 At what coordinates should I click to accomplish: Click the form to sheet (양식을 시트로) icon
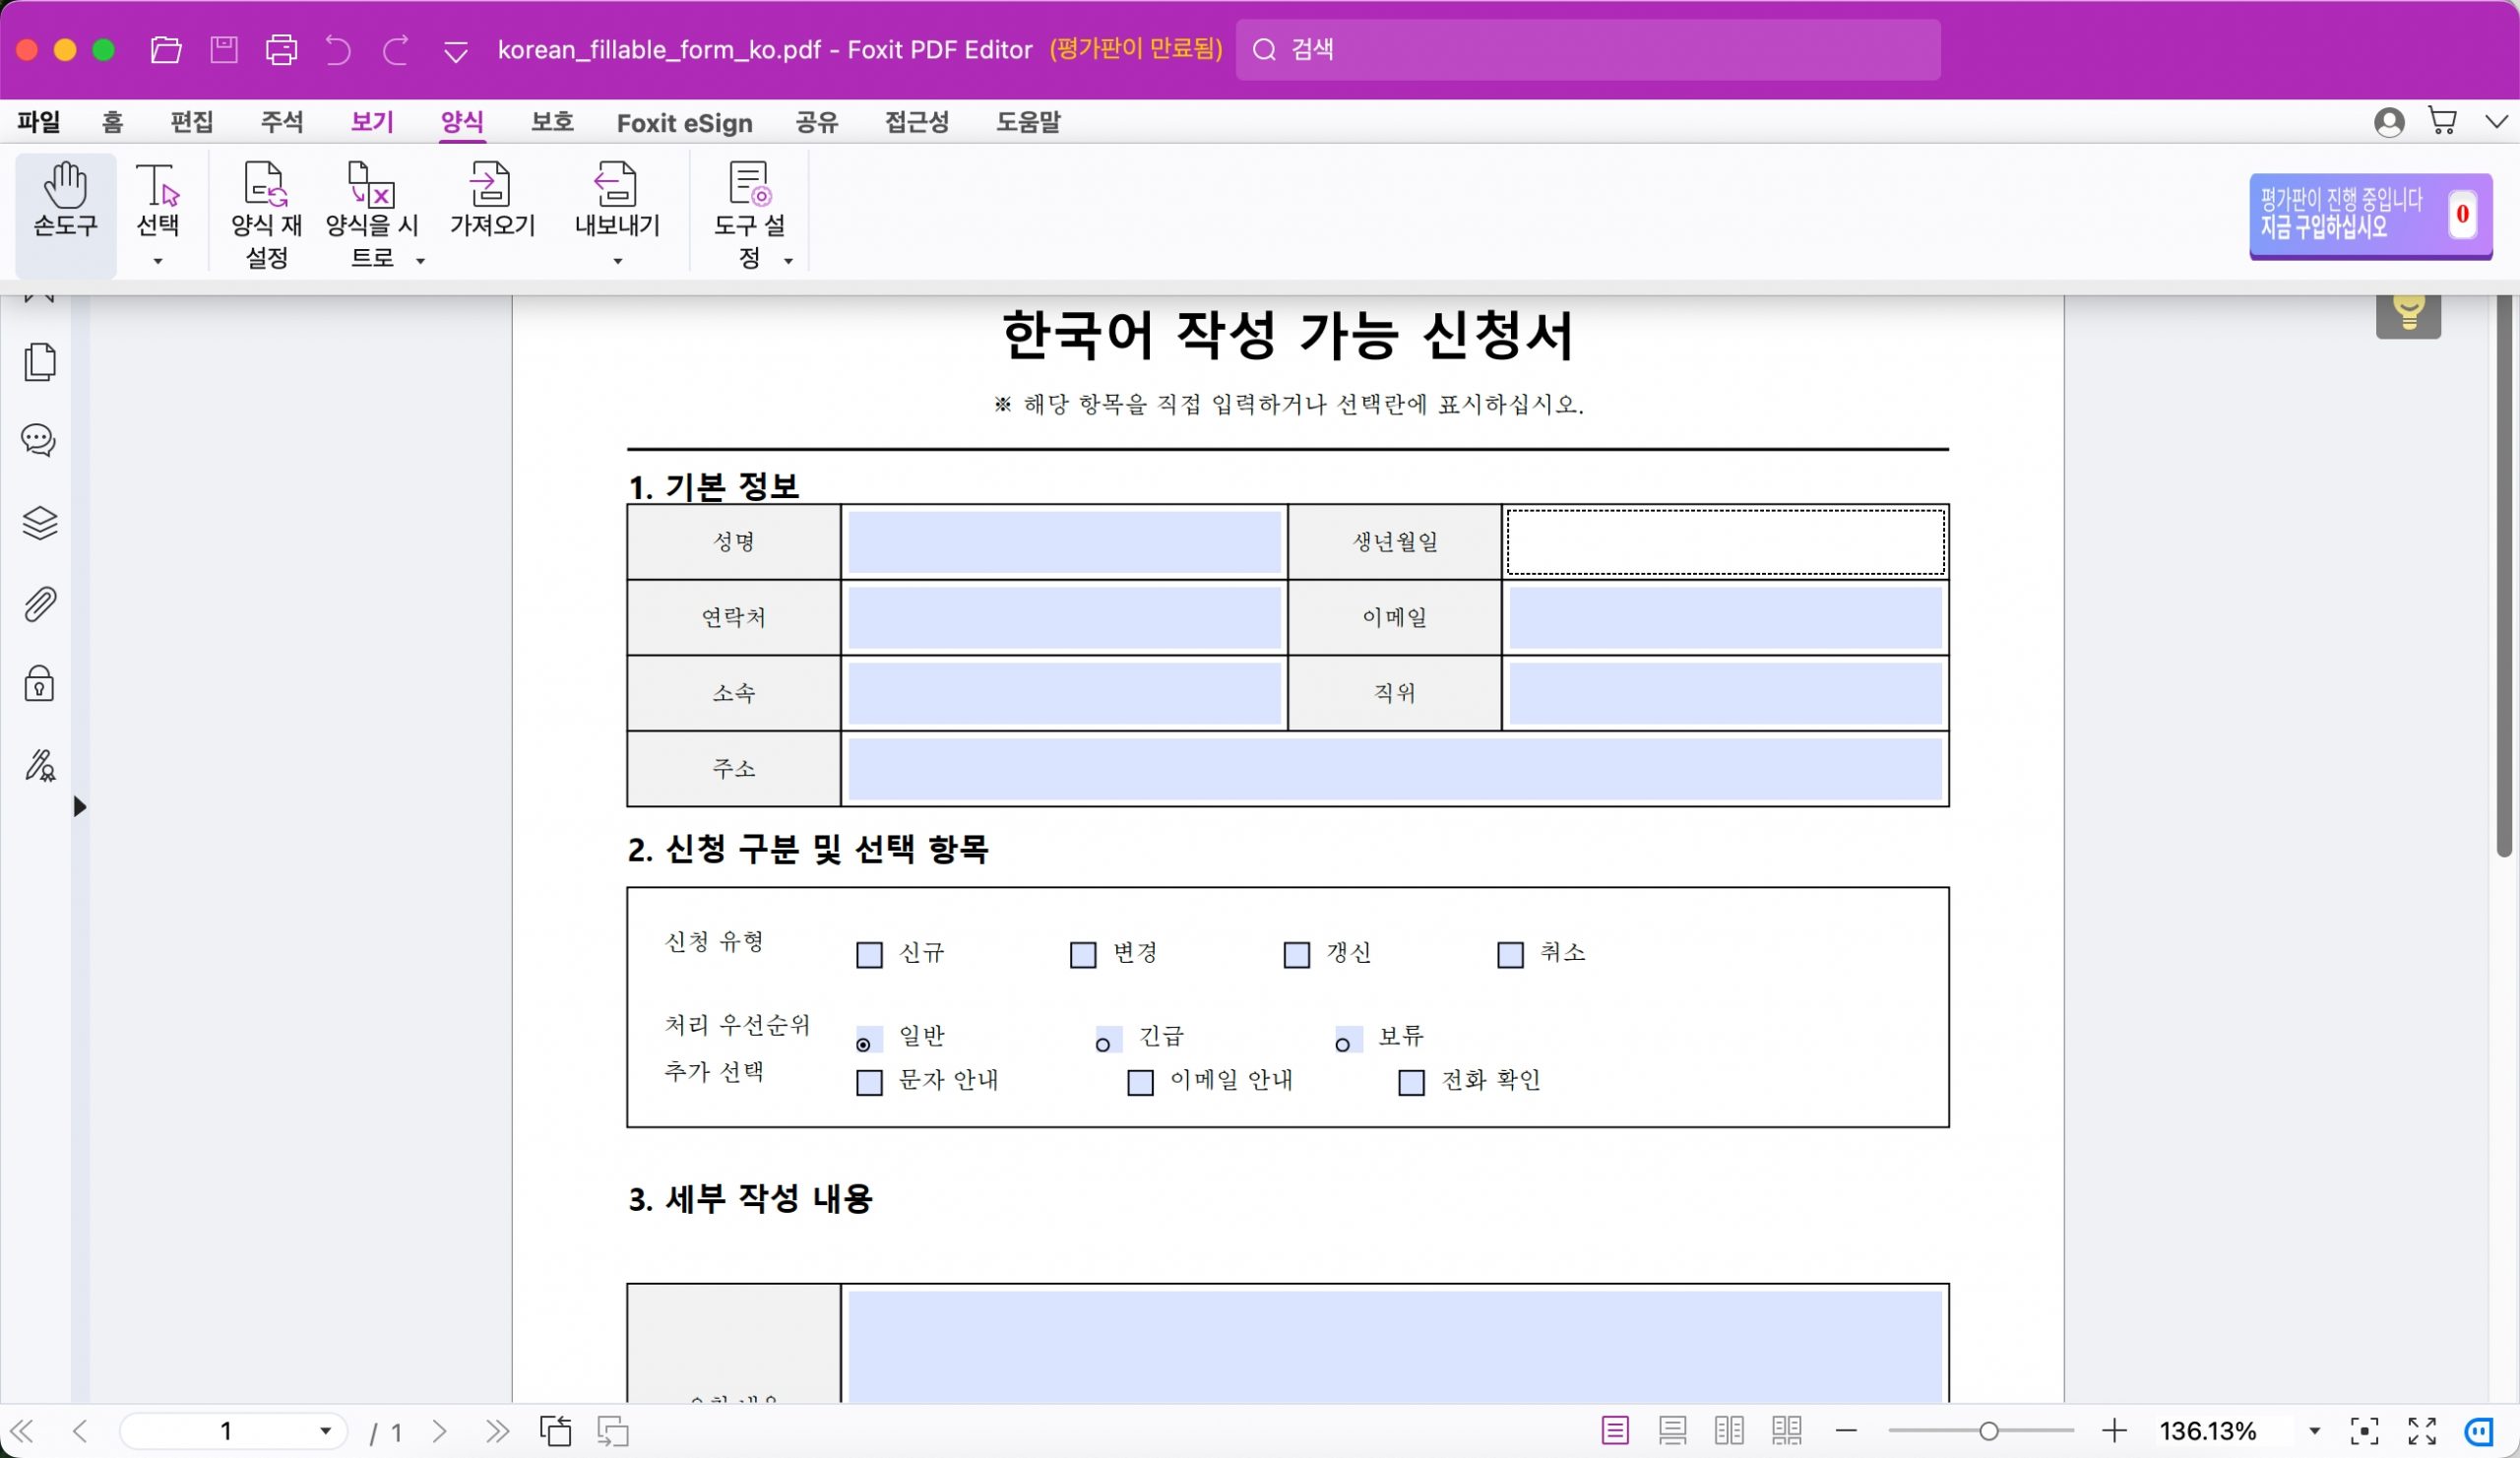click(371, 185)
